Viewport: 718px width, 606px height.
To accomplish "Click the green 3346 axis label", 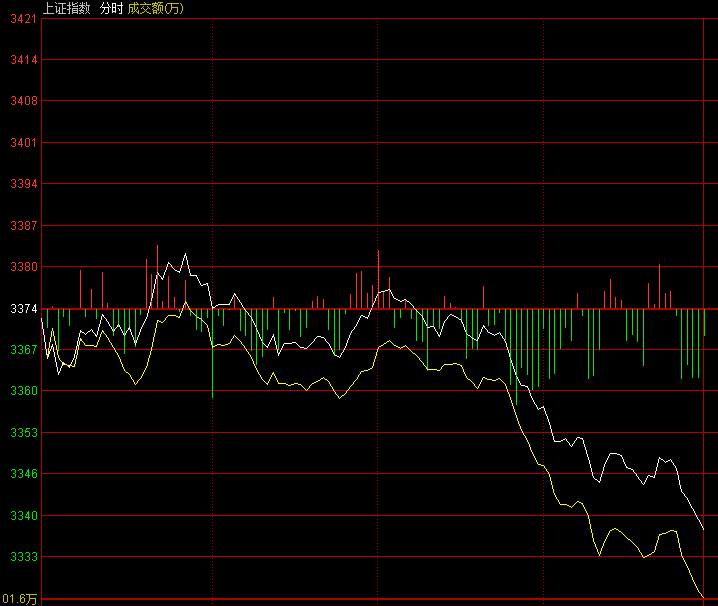I will 23,474.
